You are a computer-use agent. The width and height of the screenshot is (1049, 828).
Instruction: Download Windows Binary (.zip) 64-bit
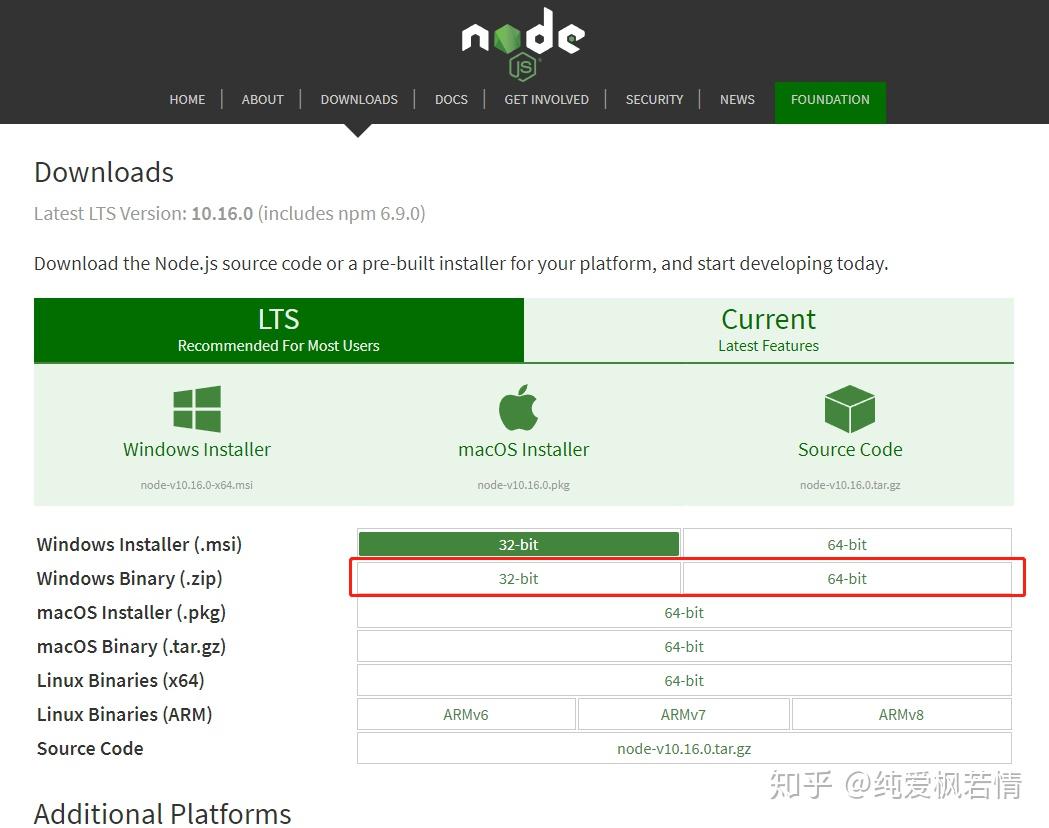(847, 579)
